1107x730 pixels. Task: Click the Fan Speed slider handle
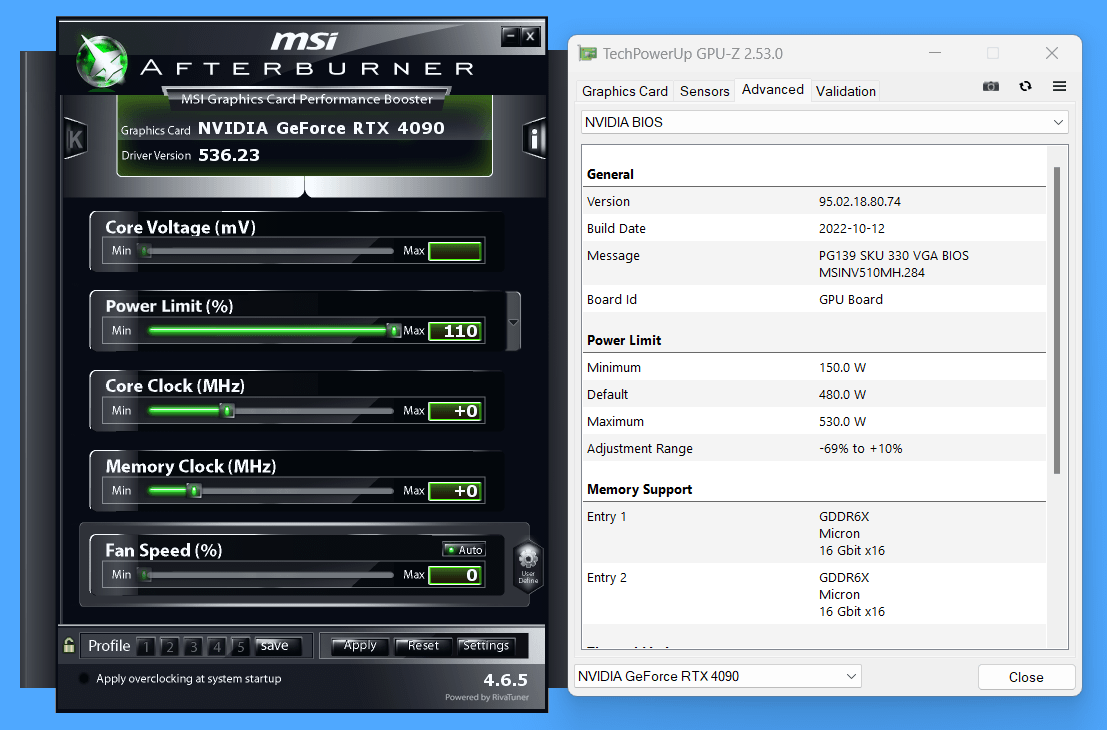pyautogui.click(x=145, y=575)
